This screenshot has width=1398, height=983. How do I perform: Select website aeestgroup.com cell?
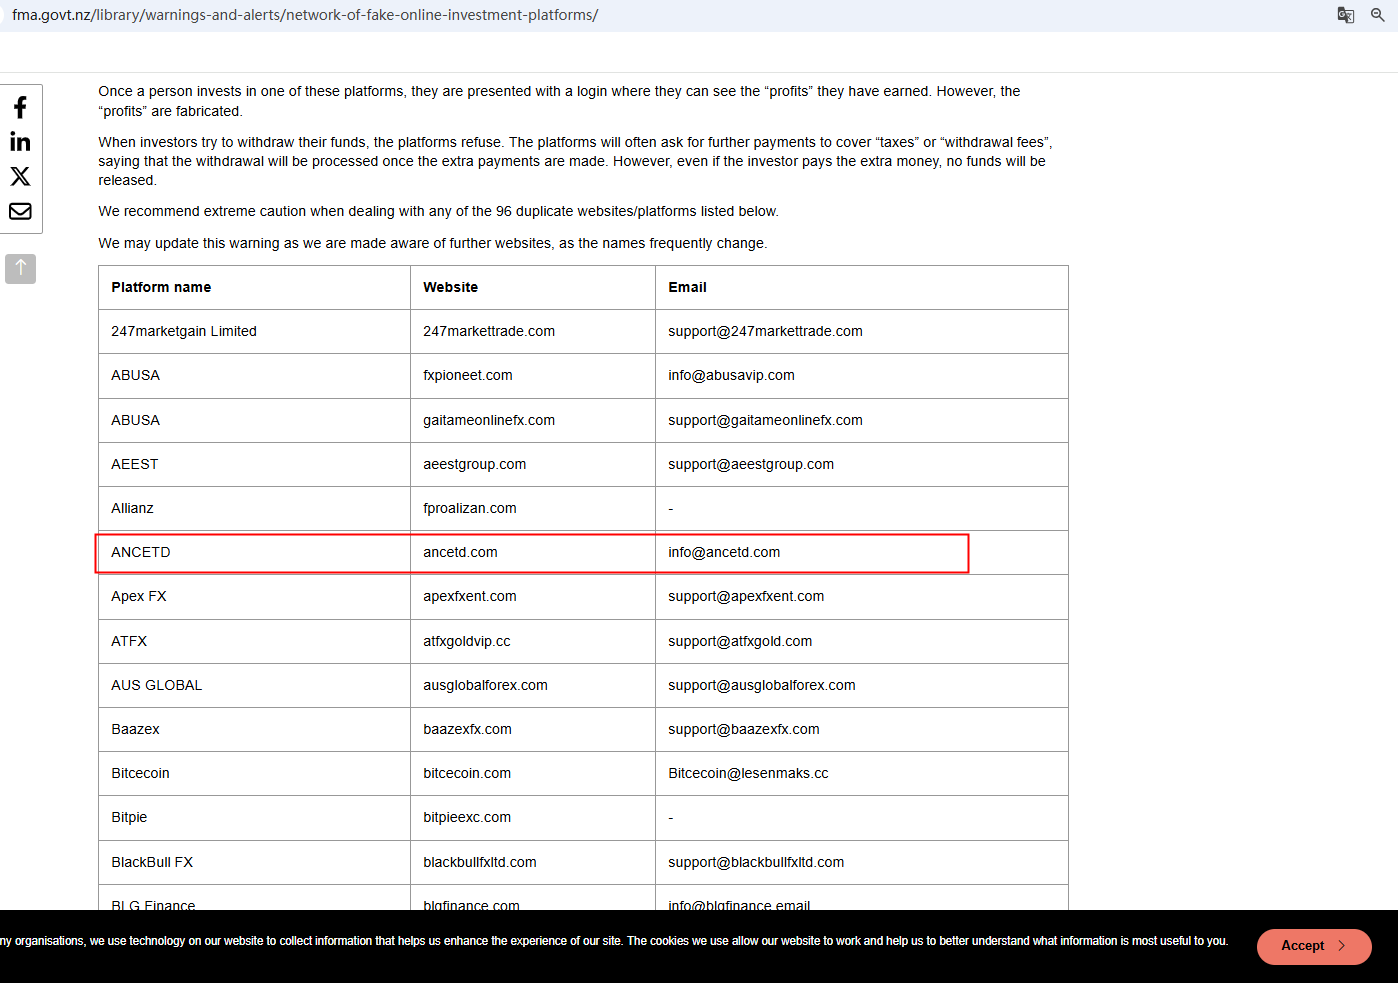click(x=533, y=464)
